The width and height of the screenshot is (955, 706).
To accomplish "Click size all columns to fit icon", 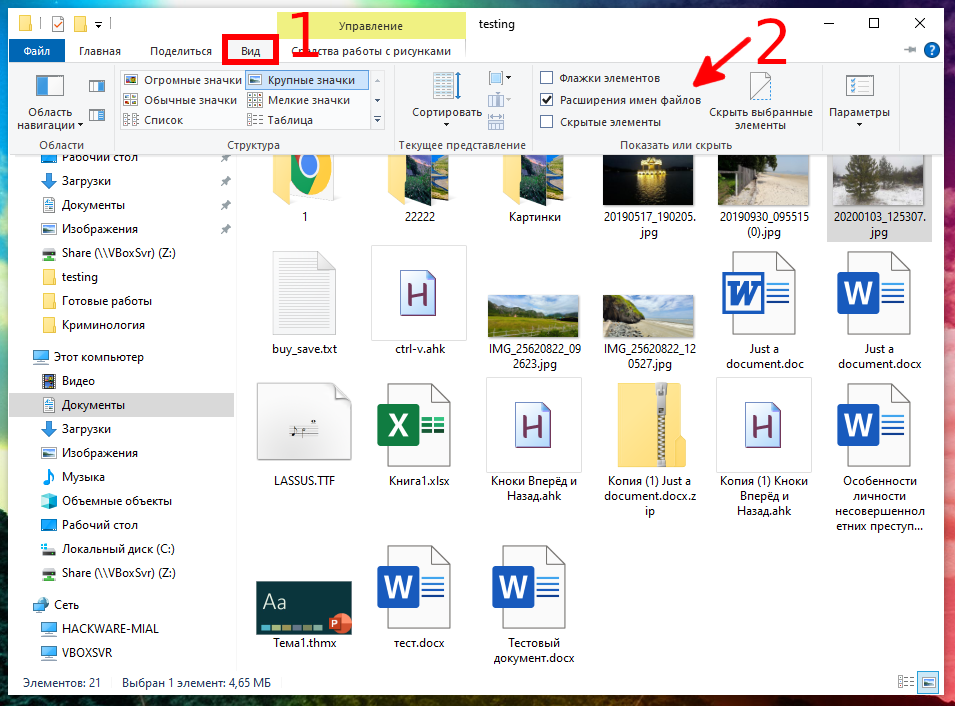I will pyautogui.click(x=496, y=122).
